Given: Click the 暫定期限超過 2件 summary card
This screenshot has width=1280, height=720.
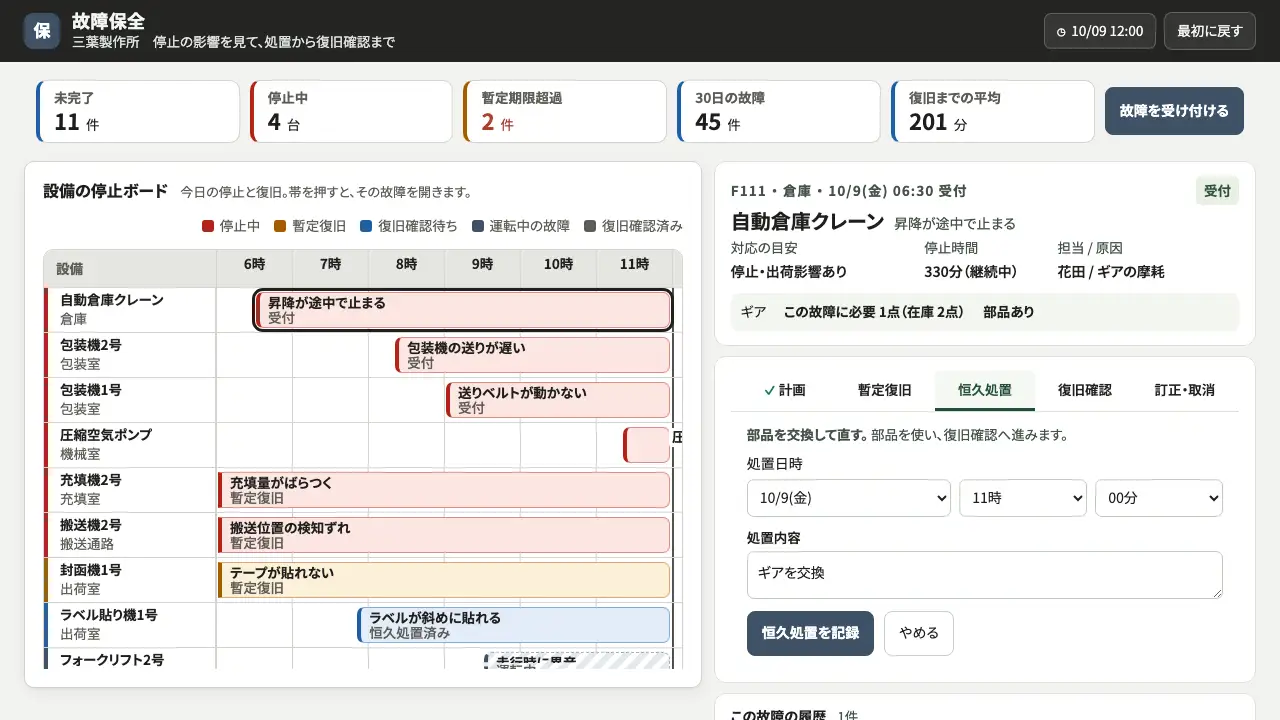Looking at the screenshot, I should point(565,111).
